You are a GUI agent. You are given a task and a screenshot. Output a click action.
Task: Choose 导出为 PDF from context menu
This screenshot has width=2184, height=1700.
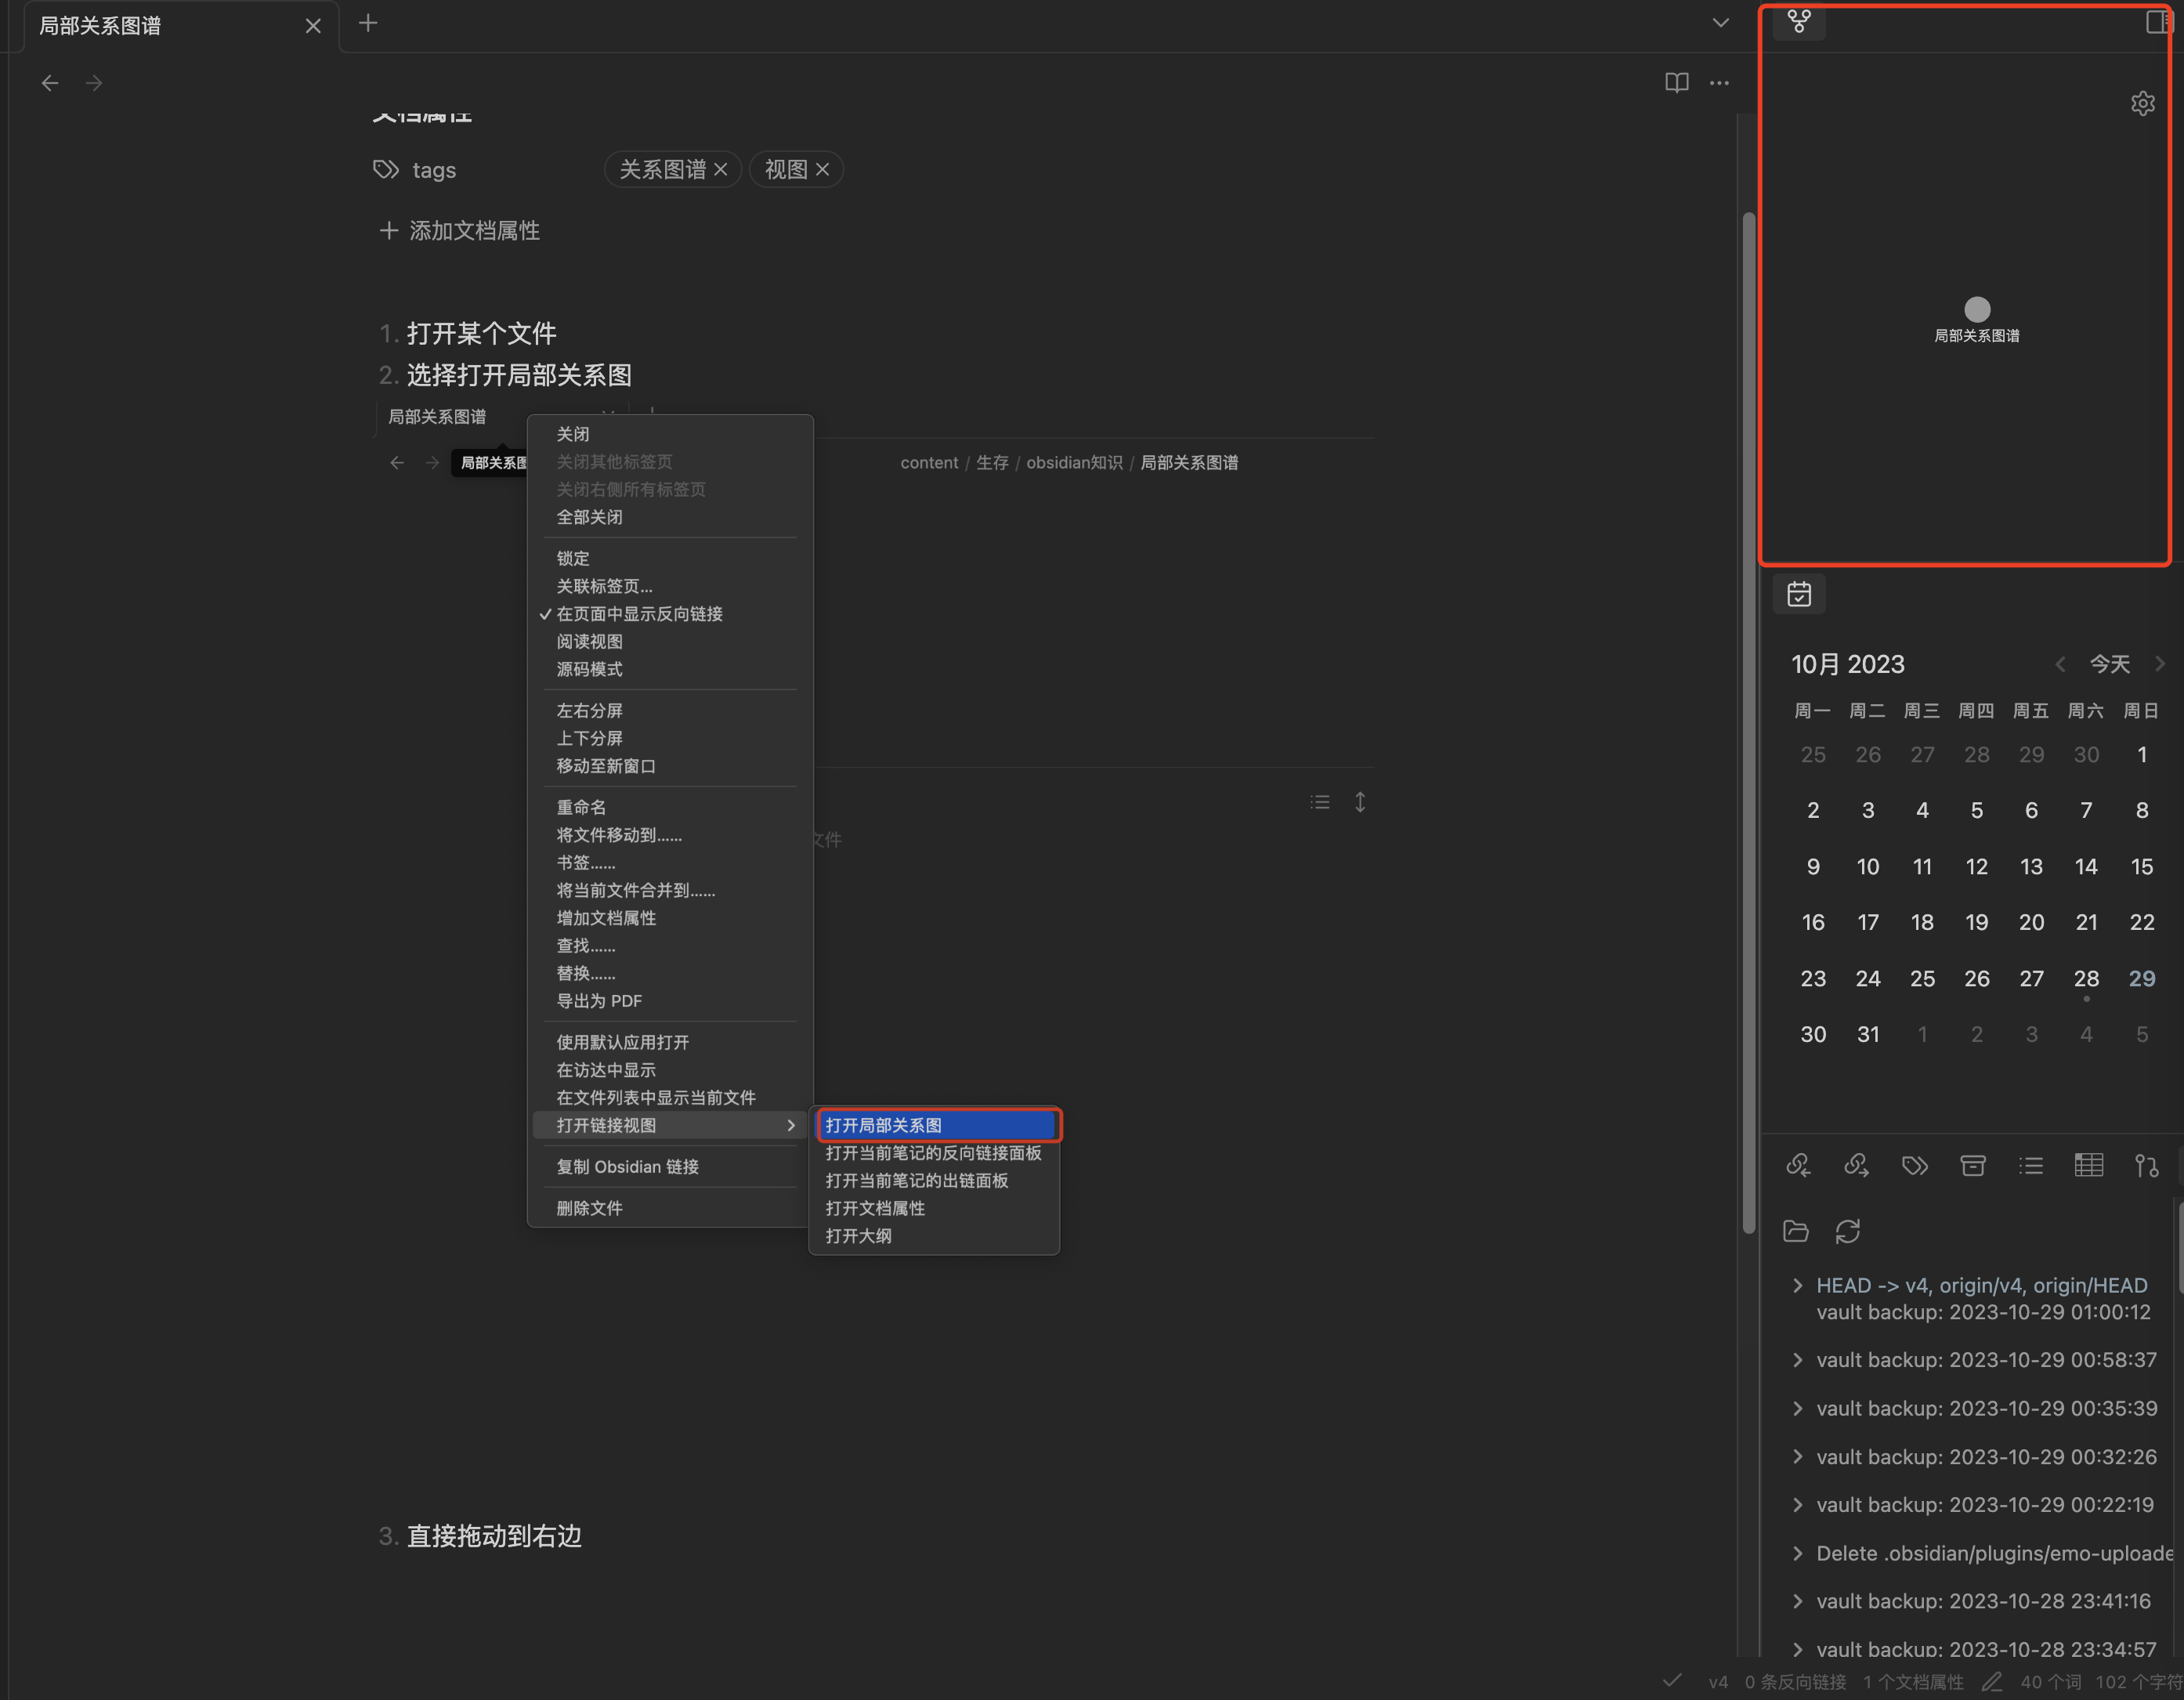[599, 1001]
